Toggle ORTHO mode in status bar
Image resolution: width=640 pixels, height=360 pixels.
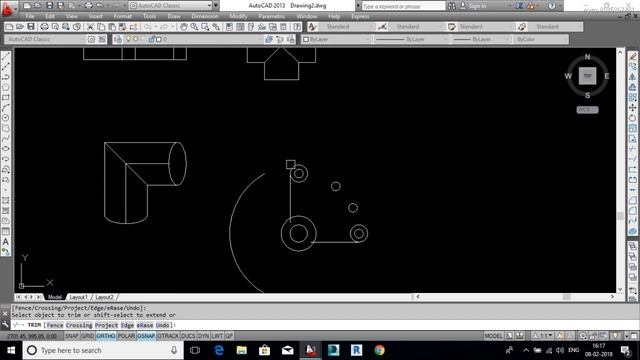point(106,336)
